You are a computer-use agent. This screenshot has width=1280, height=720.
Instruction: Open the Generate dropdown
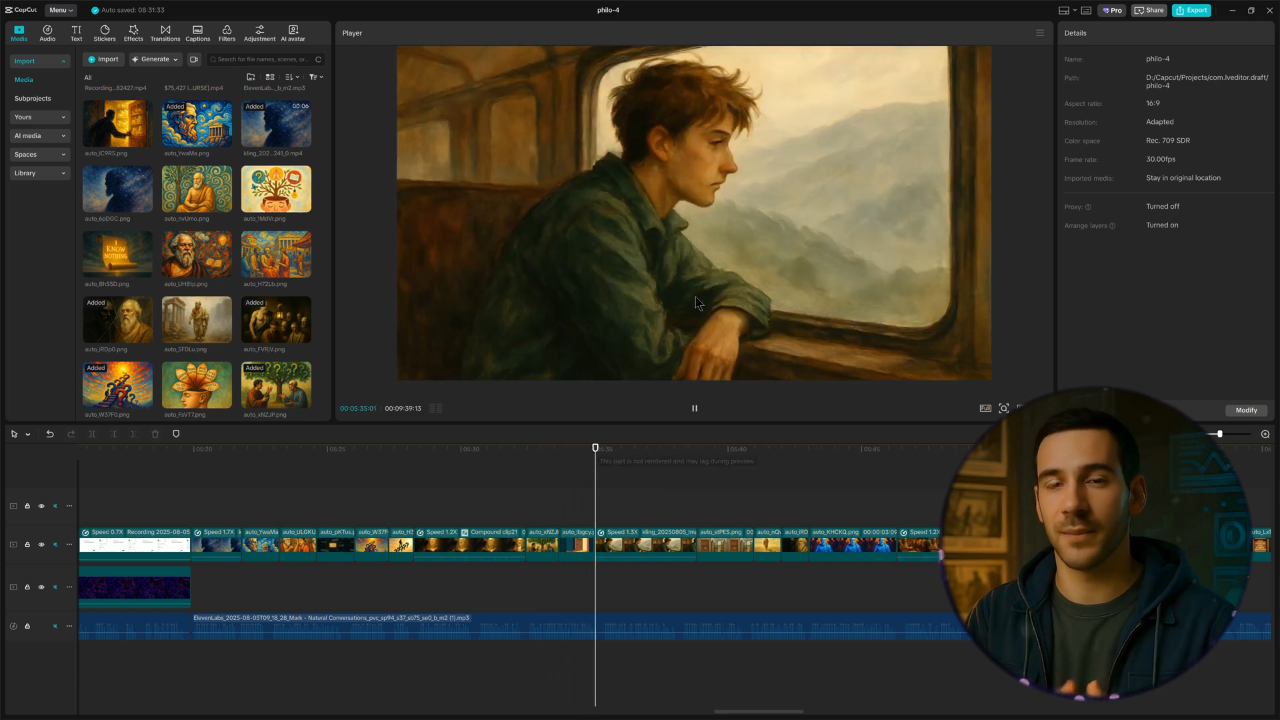point(155,59)
